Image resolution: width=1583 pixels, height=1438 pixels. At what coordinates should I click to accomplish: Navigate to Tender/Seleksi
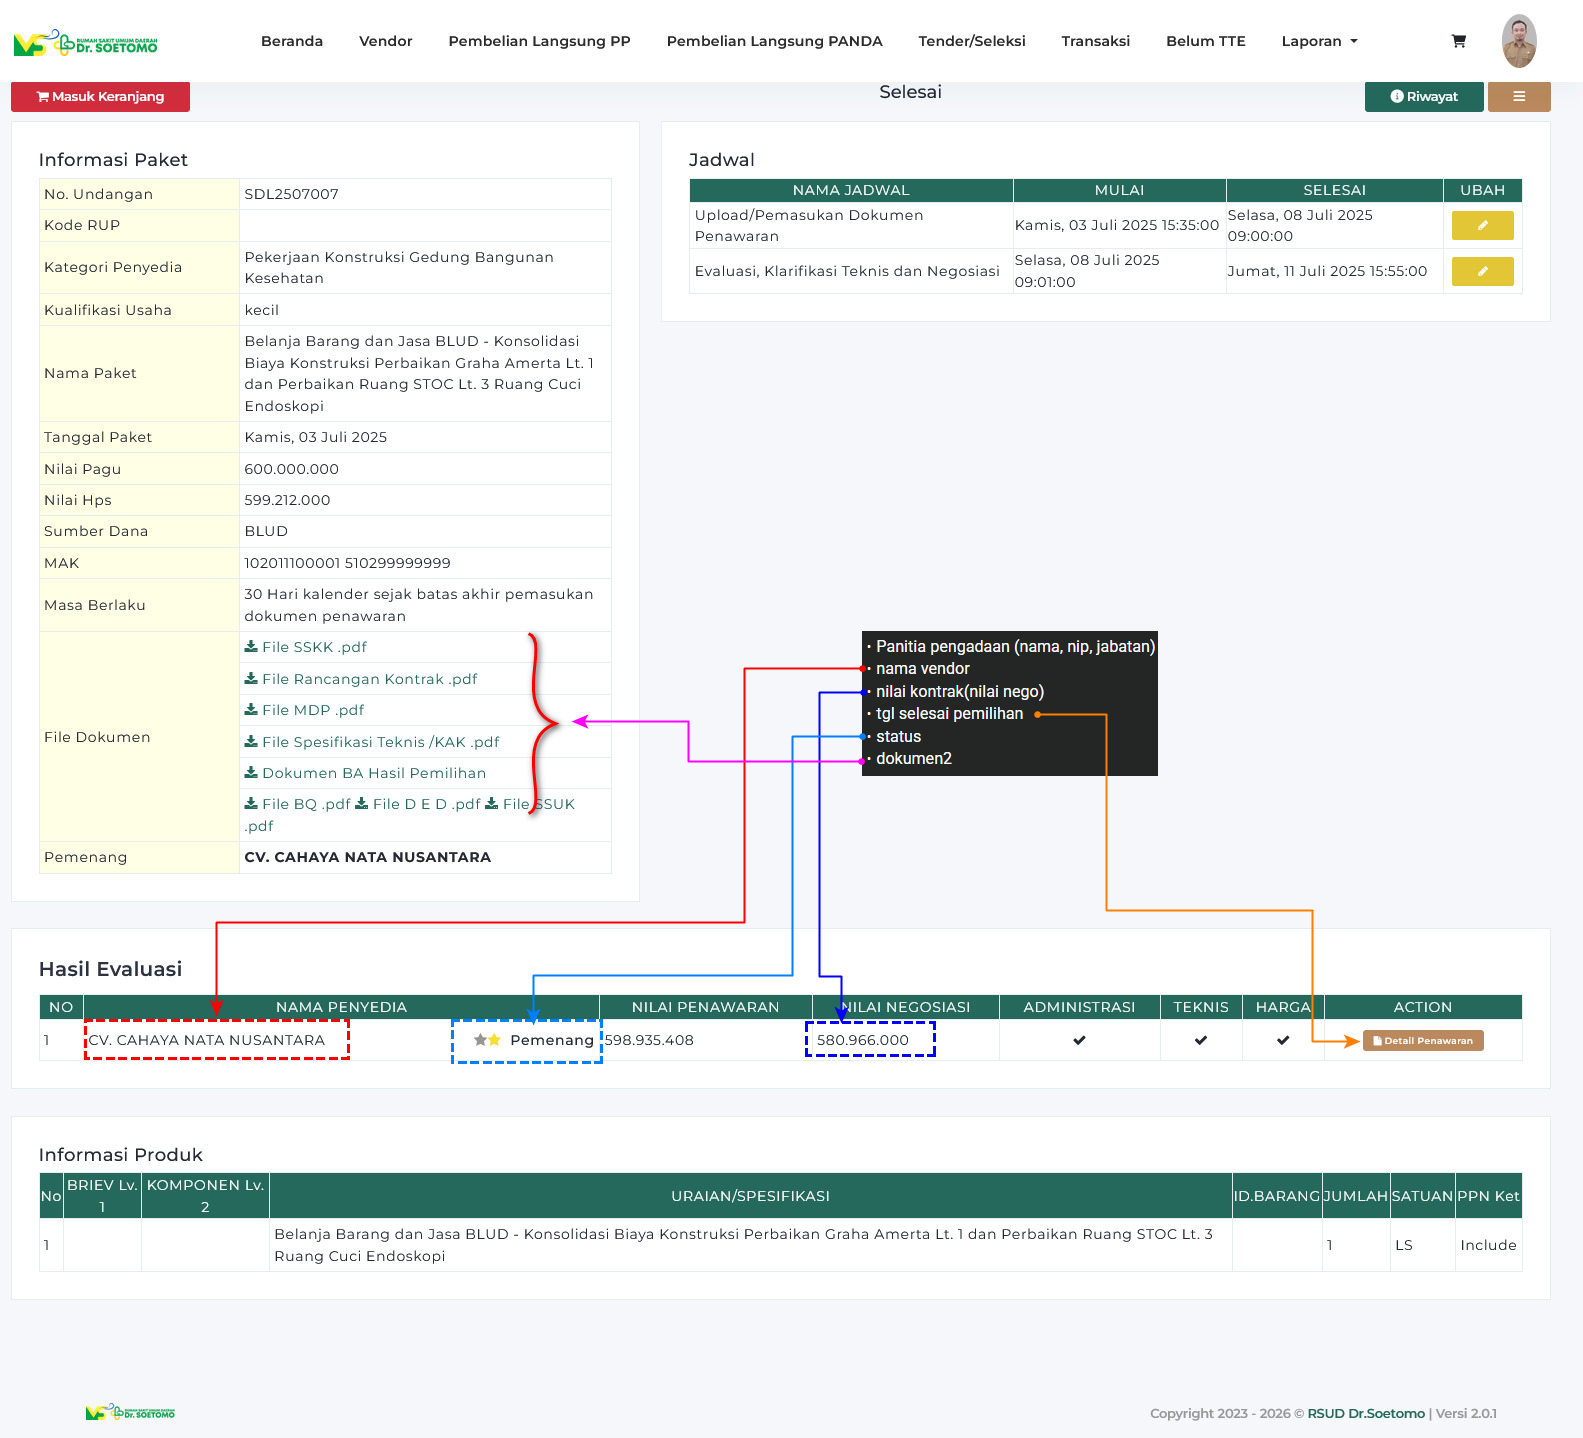[971, 41]
